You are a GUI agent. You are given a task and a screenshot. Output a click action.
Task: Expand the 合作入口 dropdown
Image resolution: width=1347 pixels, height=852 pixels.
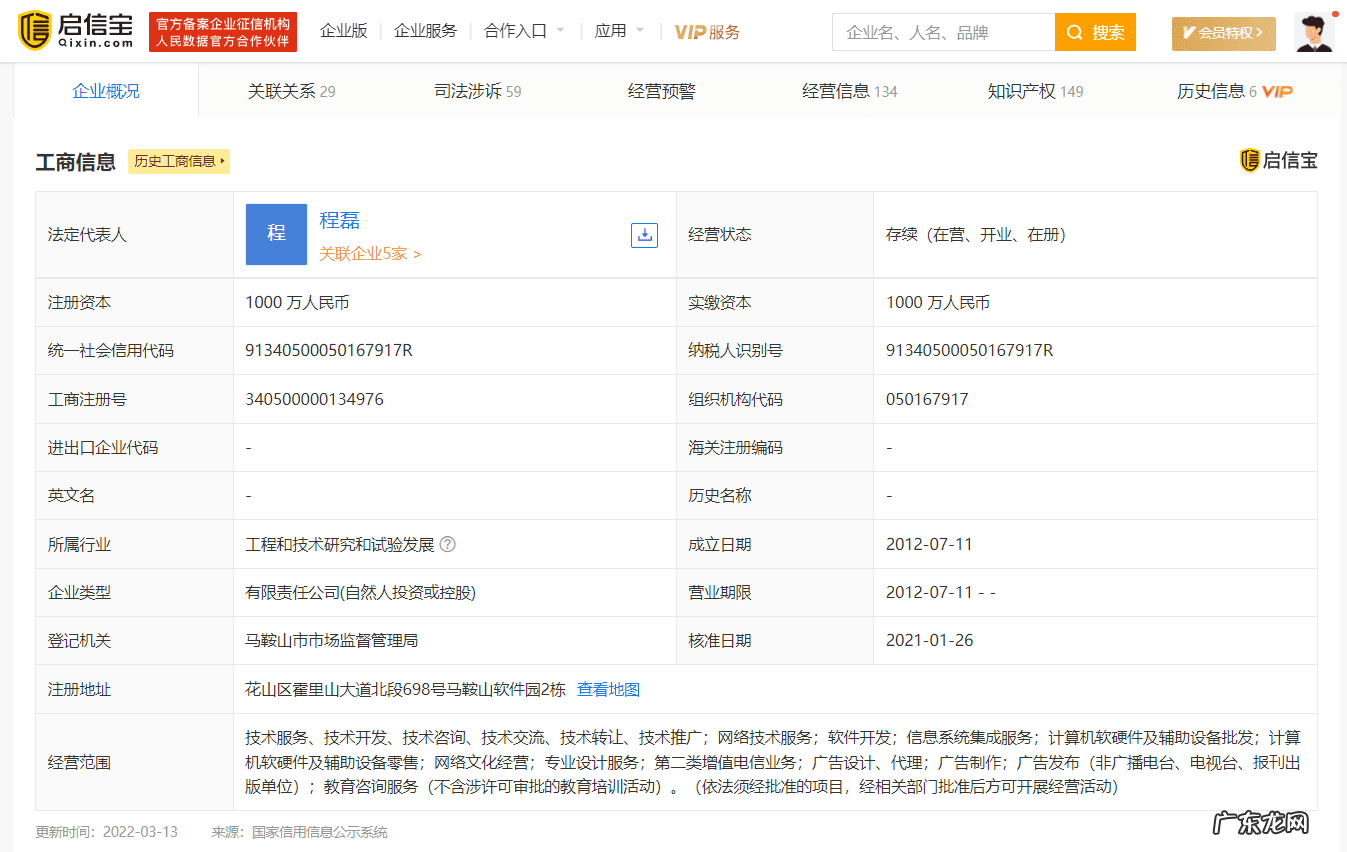tap(514, 31)
